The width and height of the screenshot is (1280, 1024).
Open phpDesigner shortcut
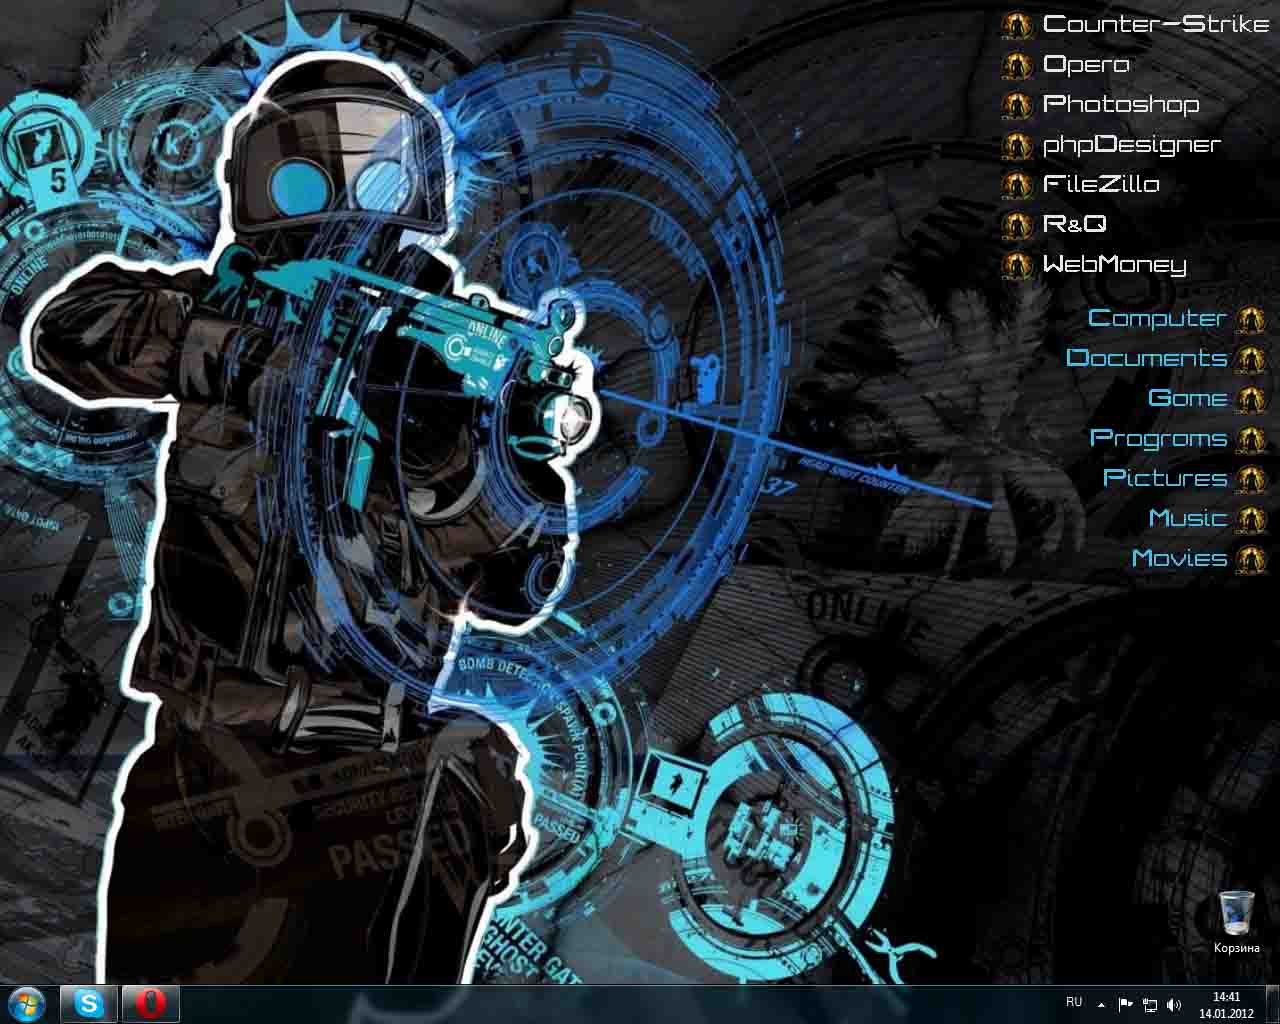[x=1131, y=145]
